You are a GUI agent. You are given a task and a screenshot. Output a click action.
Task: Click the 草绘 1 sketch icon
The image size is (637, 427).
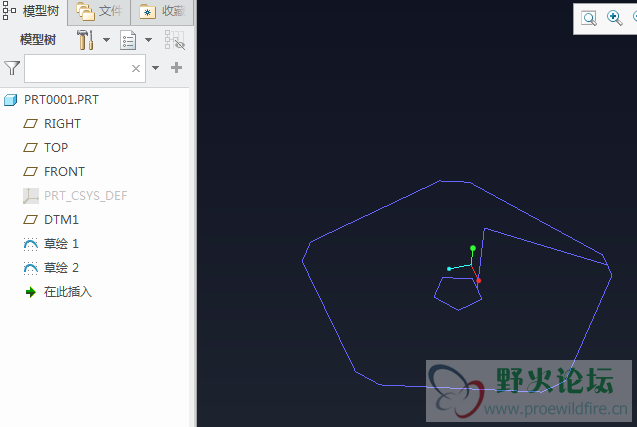[x=30, y=244]
